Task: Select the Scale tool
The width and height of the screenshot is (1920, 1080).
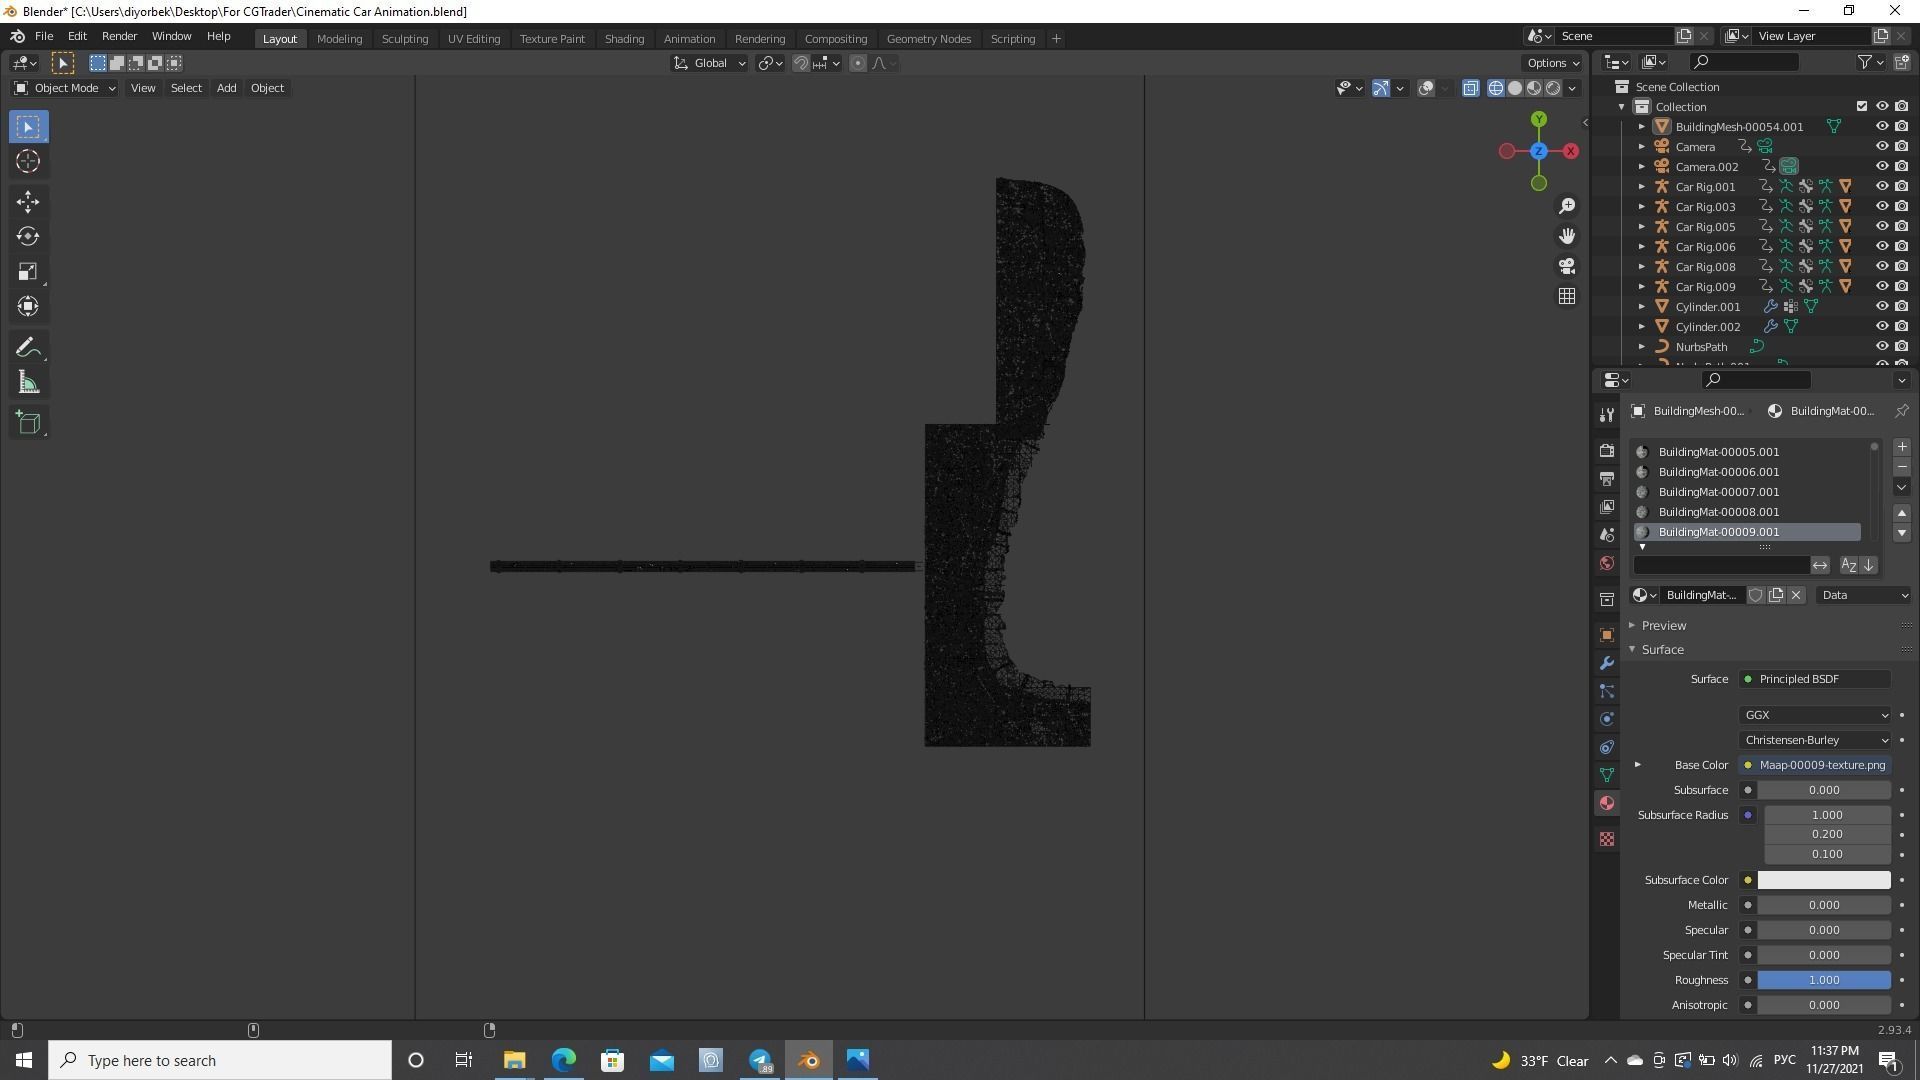Action: click(x=28, y=272)
